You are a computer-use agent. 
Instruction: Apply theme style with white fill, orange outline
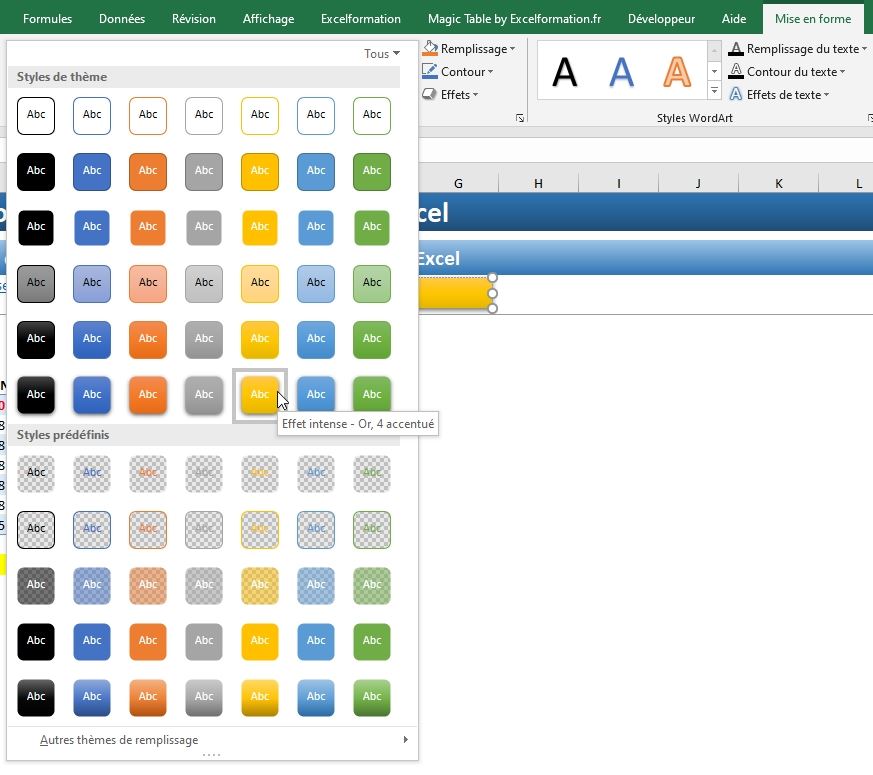[x=148, y=115]
